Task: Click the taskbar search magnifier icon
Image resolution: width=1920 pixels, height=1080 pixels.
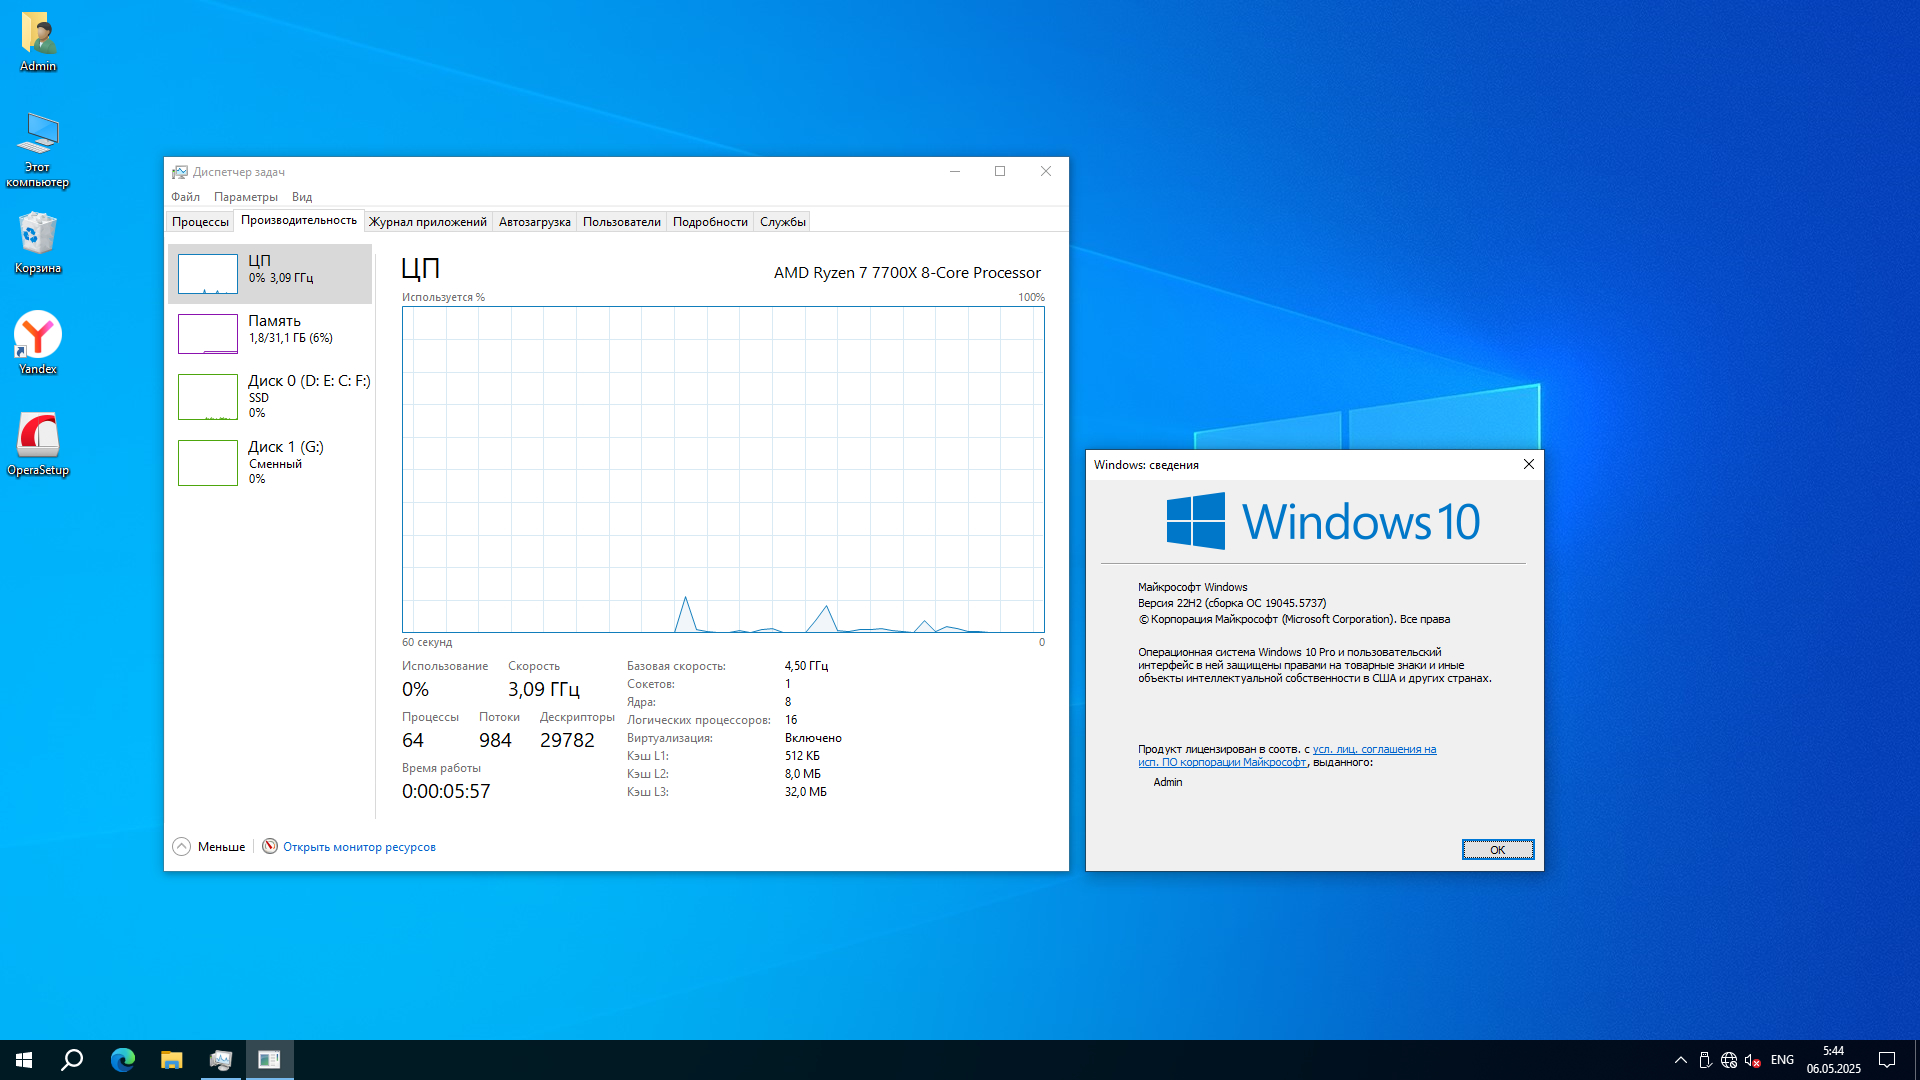Action: [72, 1060]
